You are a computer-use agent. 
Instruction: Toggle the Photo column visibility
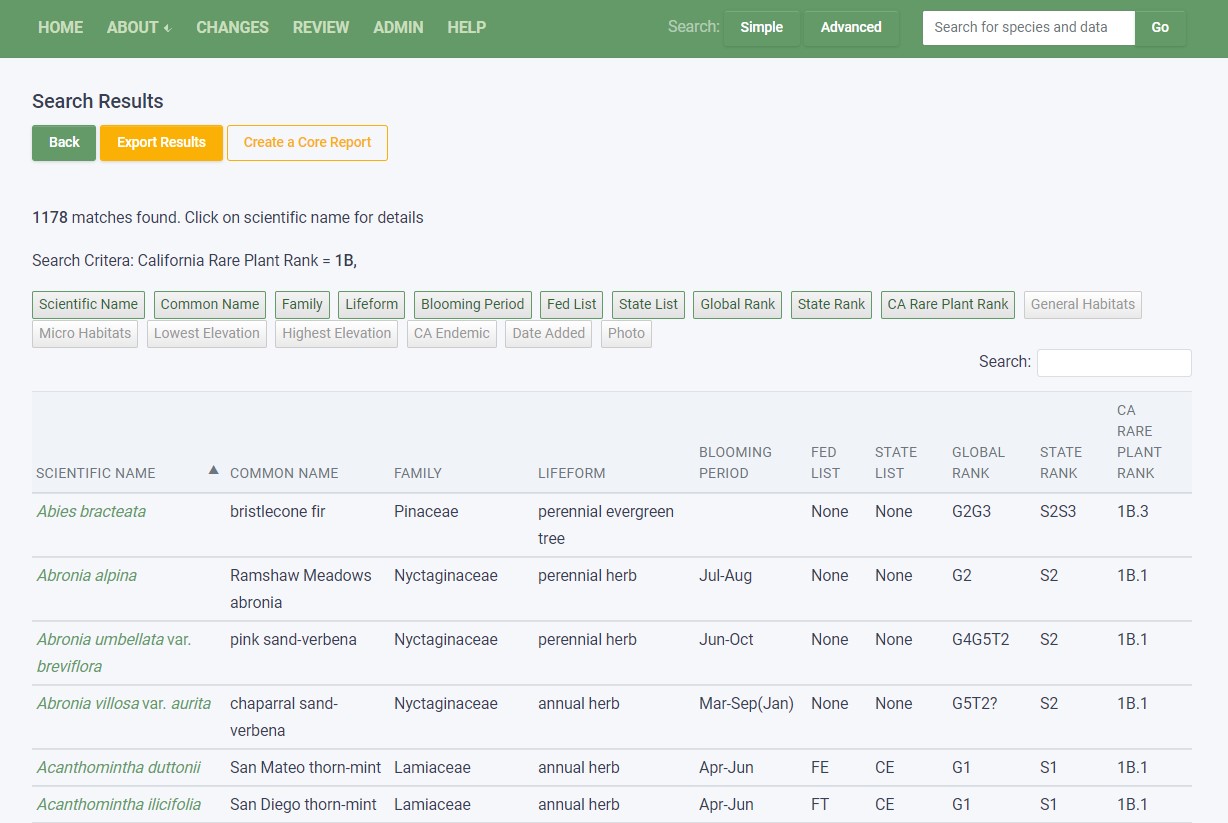click(x=626, y=333)
